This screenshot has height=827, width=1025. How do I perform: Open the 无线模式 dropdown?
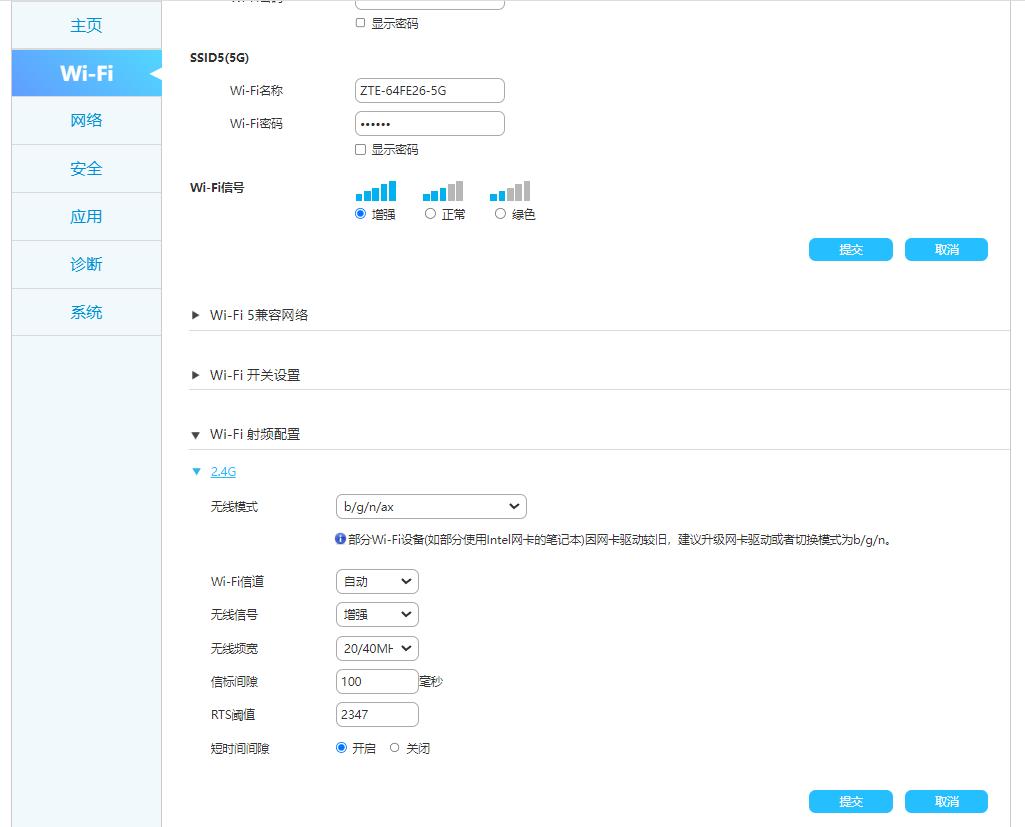(x=431, y=506)
